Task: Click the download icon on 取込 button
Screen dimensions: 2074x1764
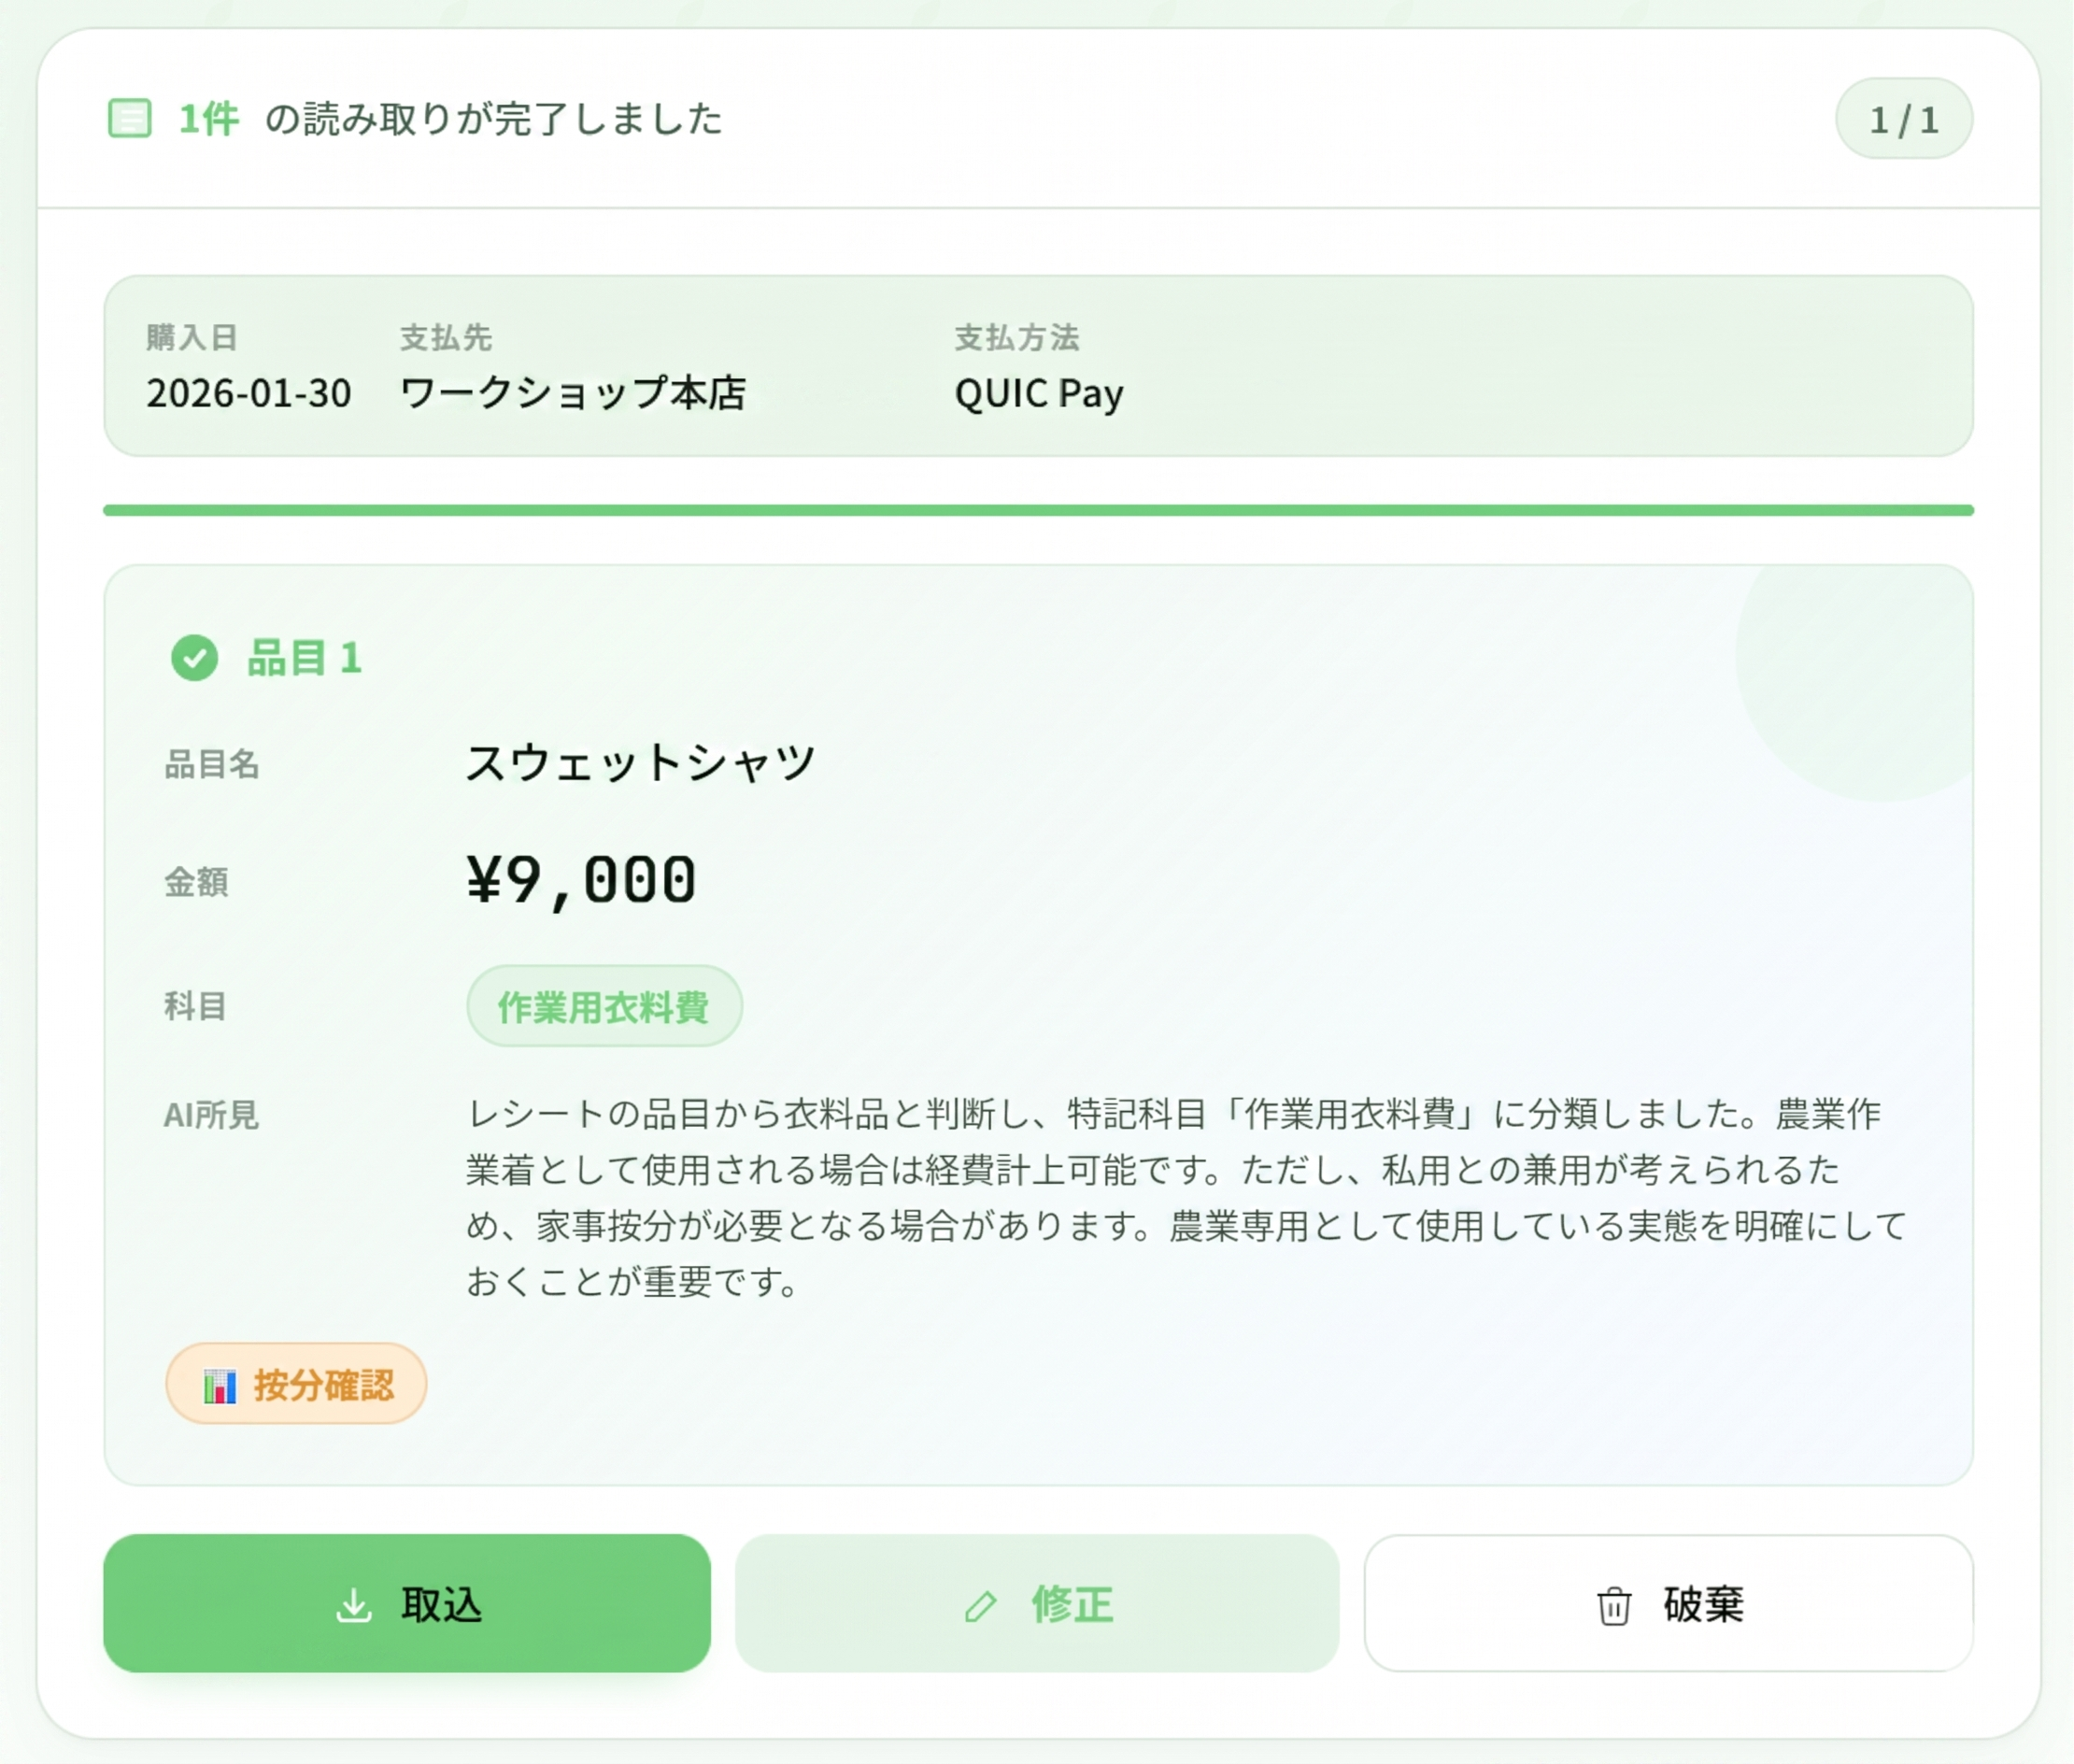Action: [353, 1606]
